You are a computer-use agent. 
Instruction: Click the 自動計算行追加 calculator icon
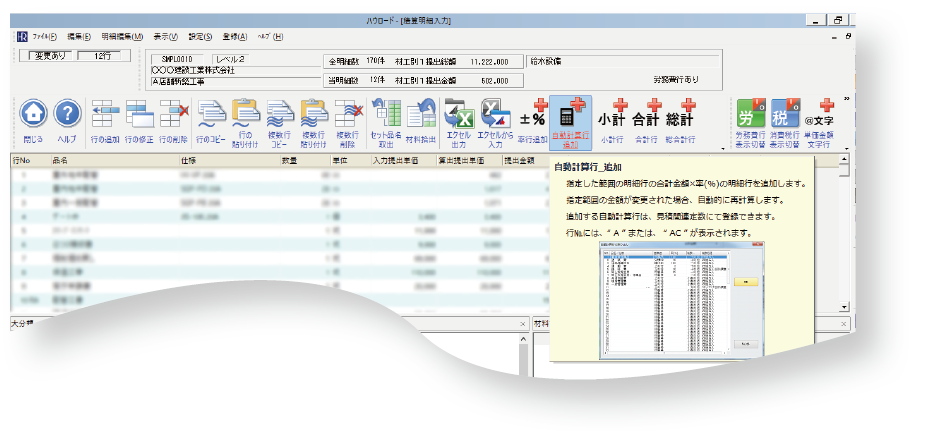click(569, 117)
